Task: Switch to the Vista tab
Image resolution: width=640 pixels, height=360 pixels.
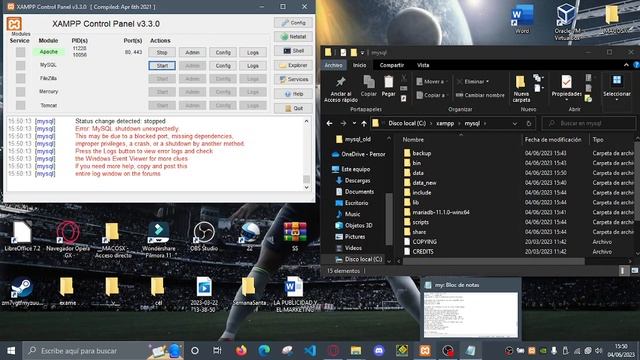Action: tap(423, 65)
